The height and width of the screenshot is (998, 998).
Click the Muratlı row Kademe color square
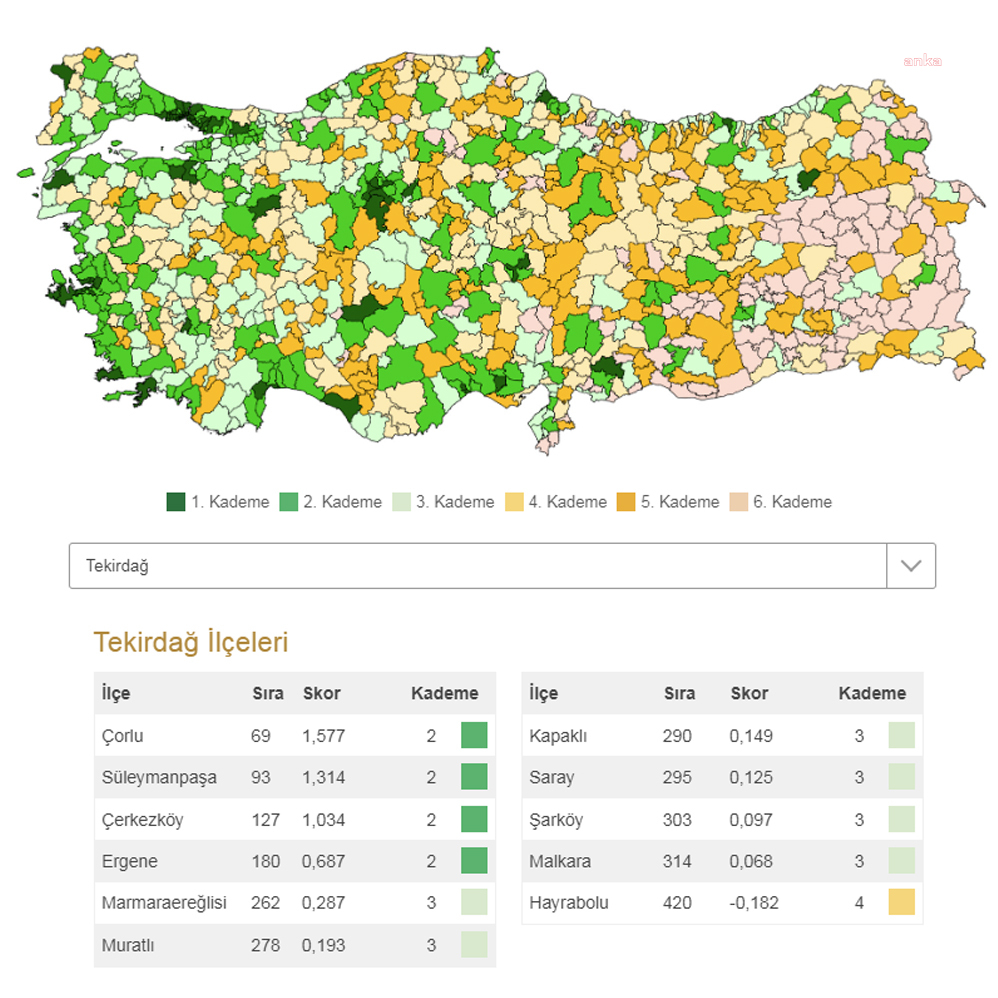(x=474, y=945)
